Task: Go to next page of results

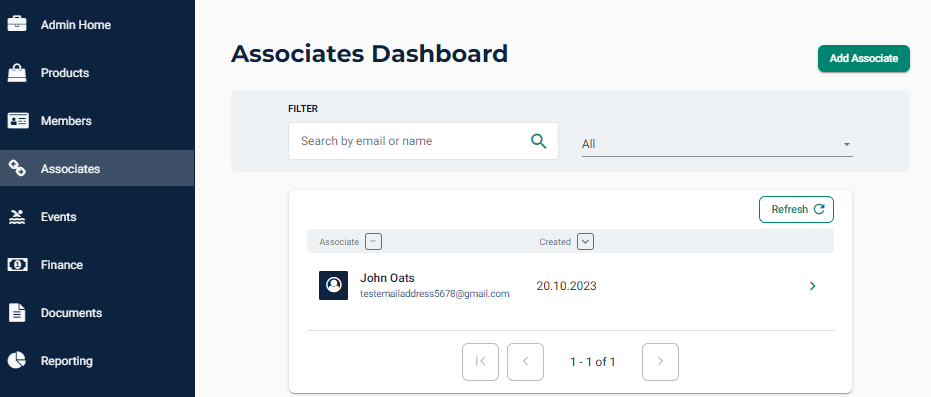Action: coord(660,361)
